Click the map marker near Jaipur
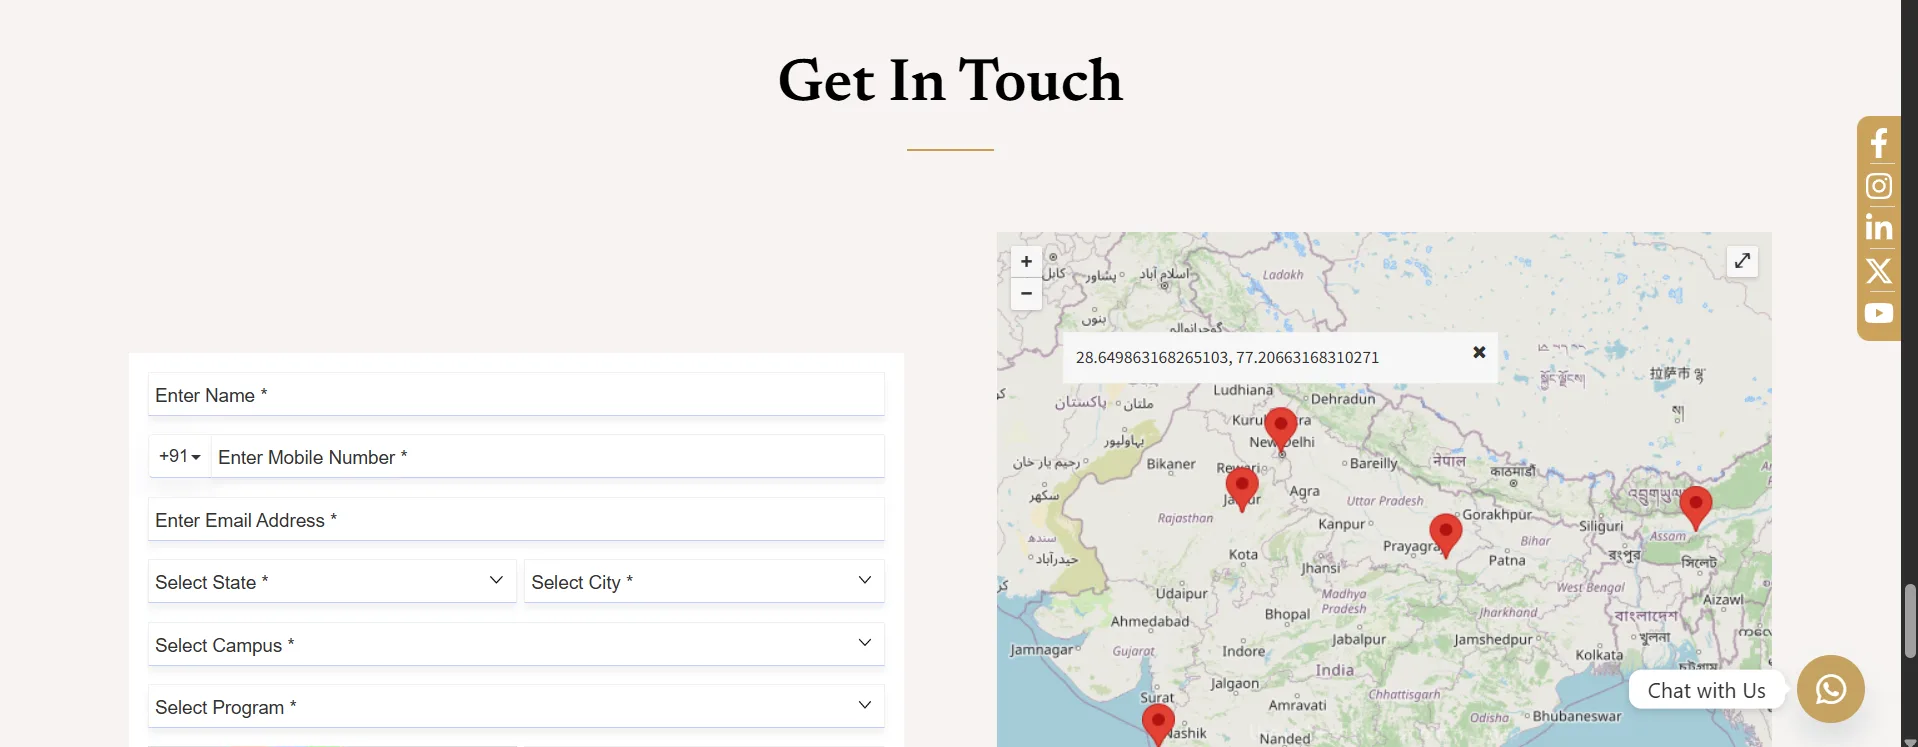Screen dimensions: 1918x747 coord(1241,487)
